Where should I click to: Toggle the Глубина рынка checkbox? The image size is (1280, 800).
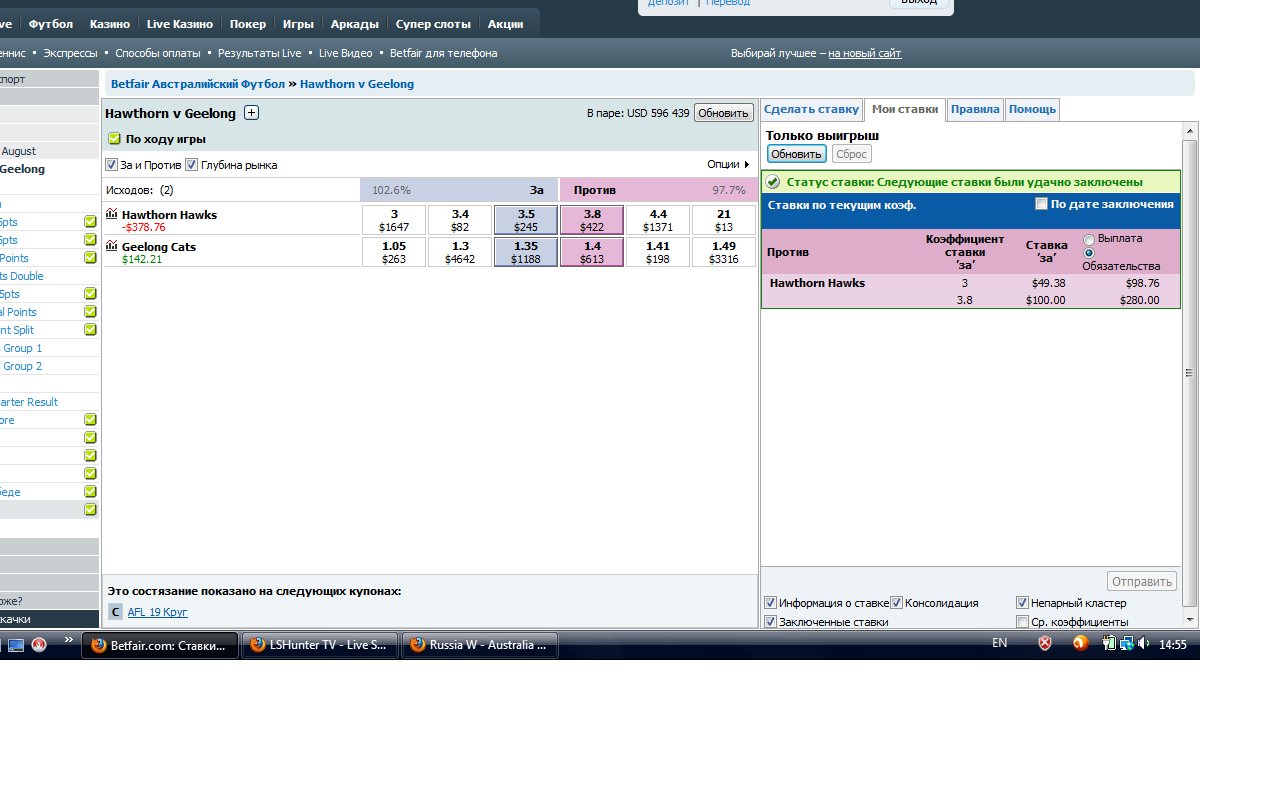tap(192, 165)
